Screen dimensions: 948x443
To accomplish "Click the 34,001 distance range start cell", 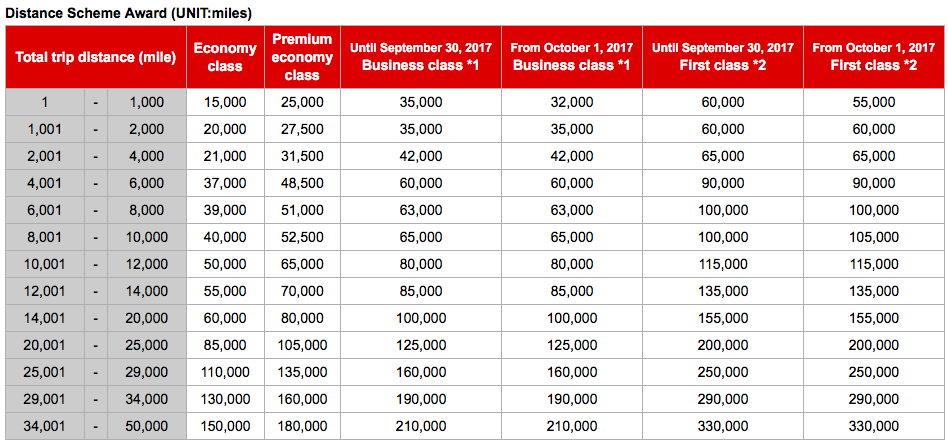I will click(45, 426).
